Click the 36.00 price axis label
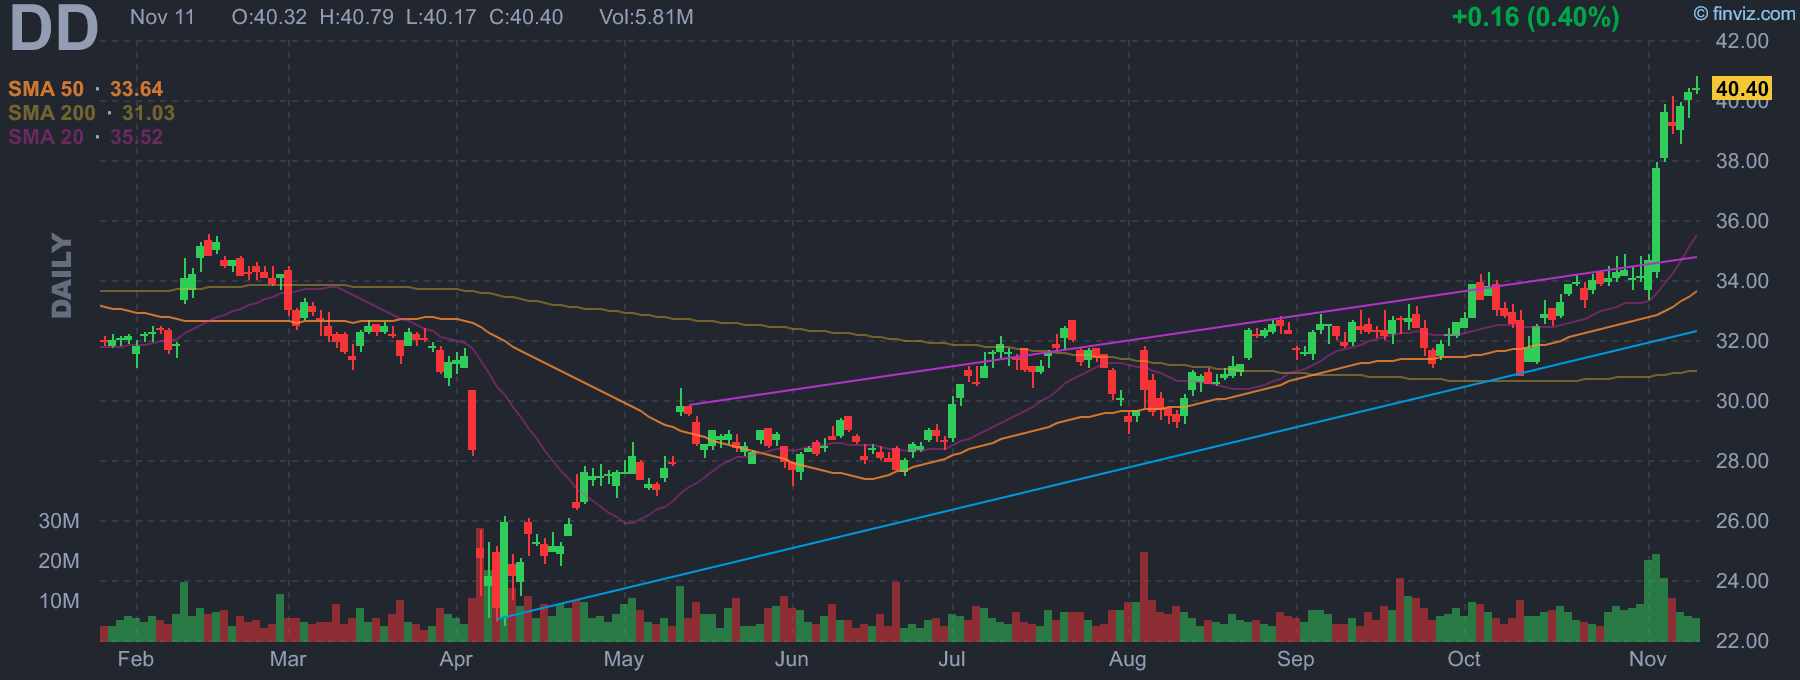 1742,221
